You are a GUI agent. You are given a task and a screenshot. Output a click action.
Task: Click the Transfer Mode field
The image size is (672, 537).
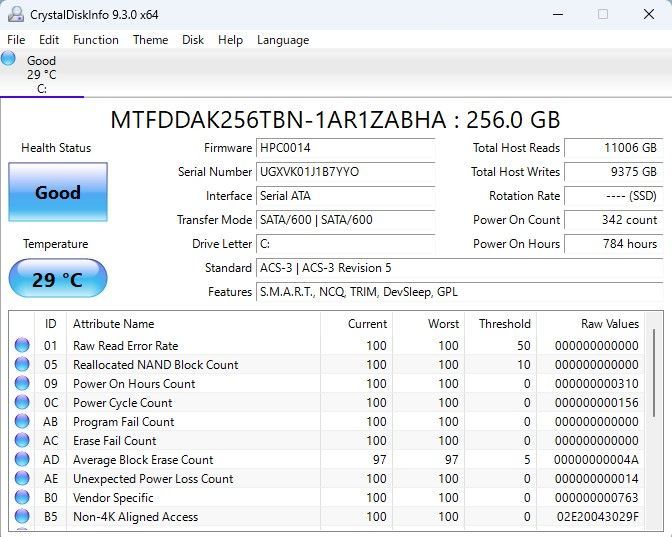tap(345, 220)
